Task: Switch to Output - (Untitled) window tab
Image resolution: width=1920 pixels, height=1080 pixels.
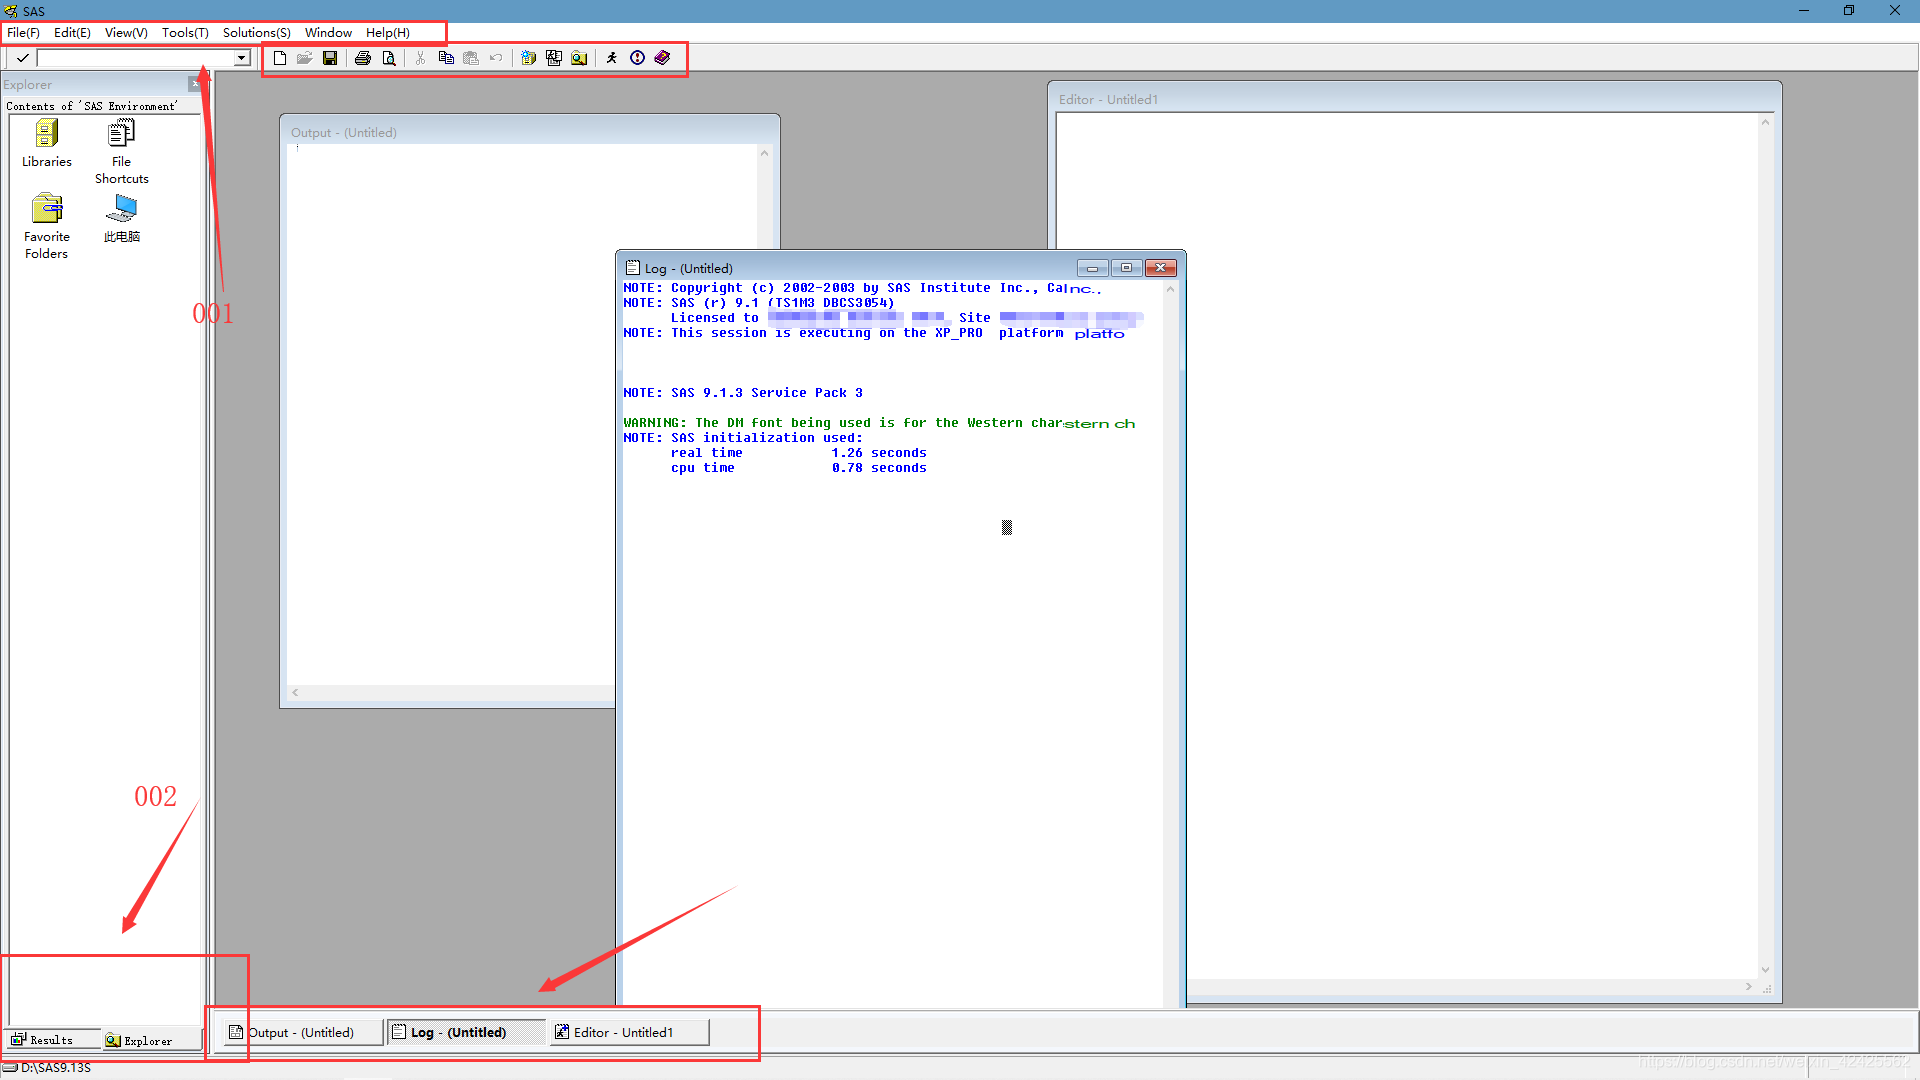Action: 300,1032
